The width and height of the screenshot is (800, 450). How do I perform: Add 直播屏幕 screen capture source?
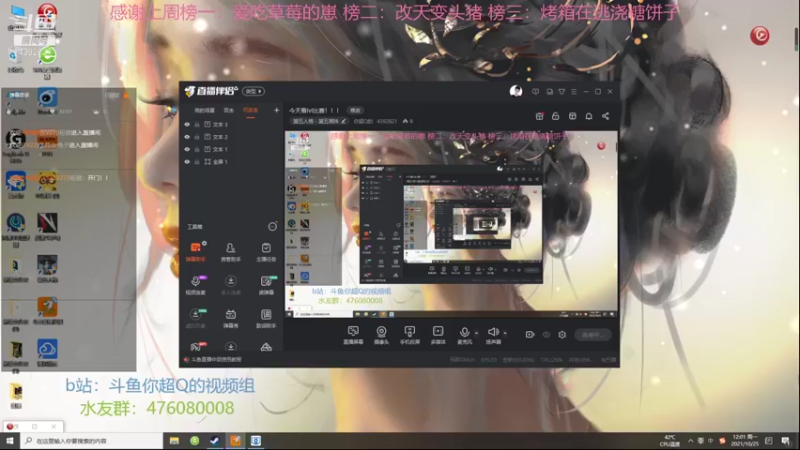(353, 335)
